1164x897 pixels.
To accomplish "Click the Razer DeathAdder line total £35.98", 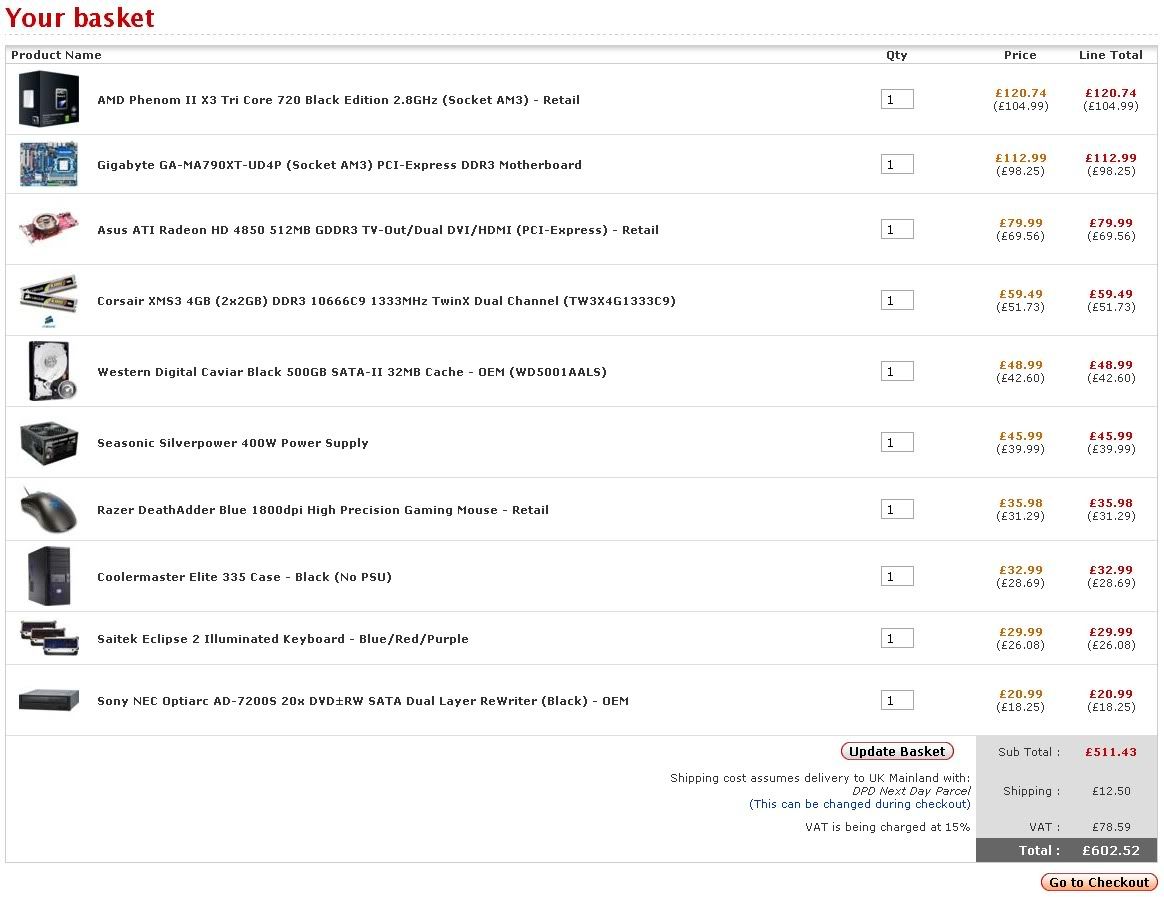I will pyautogui.click(x=1111, y=503).
